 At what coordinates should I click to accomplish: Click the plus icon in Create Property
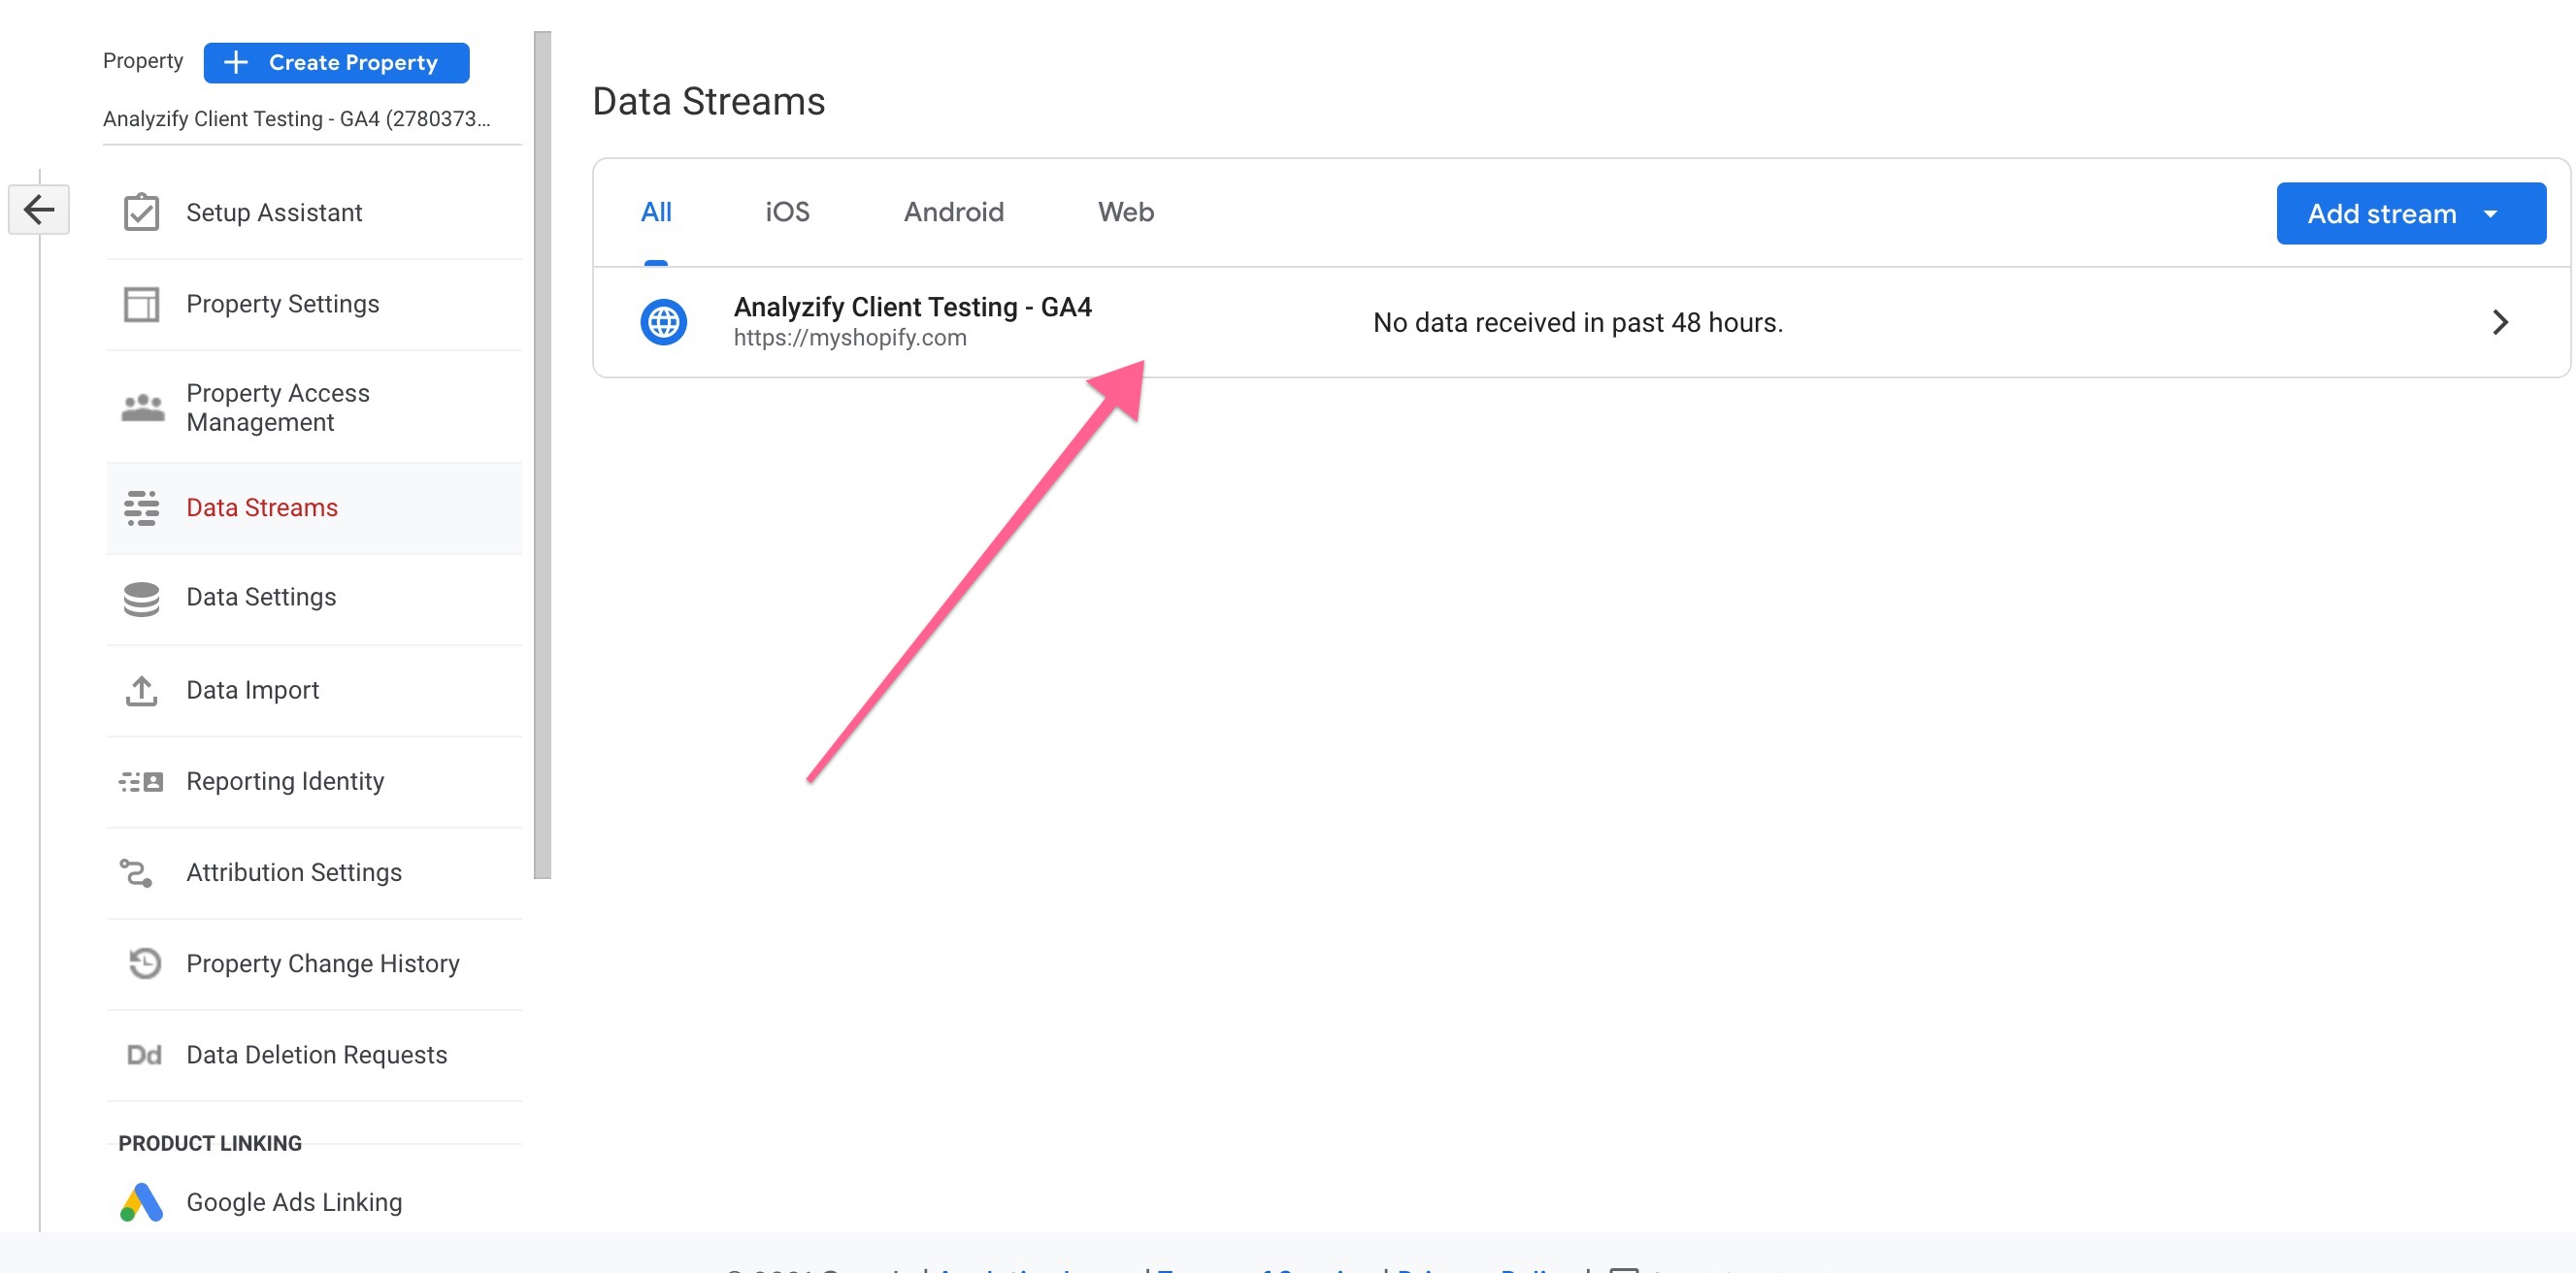tap(235, 62)
